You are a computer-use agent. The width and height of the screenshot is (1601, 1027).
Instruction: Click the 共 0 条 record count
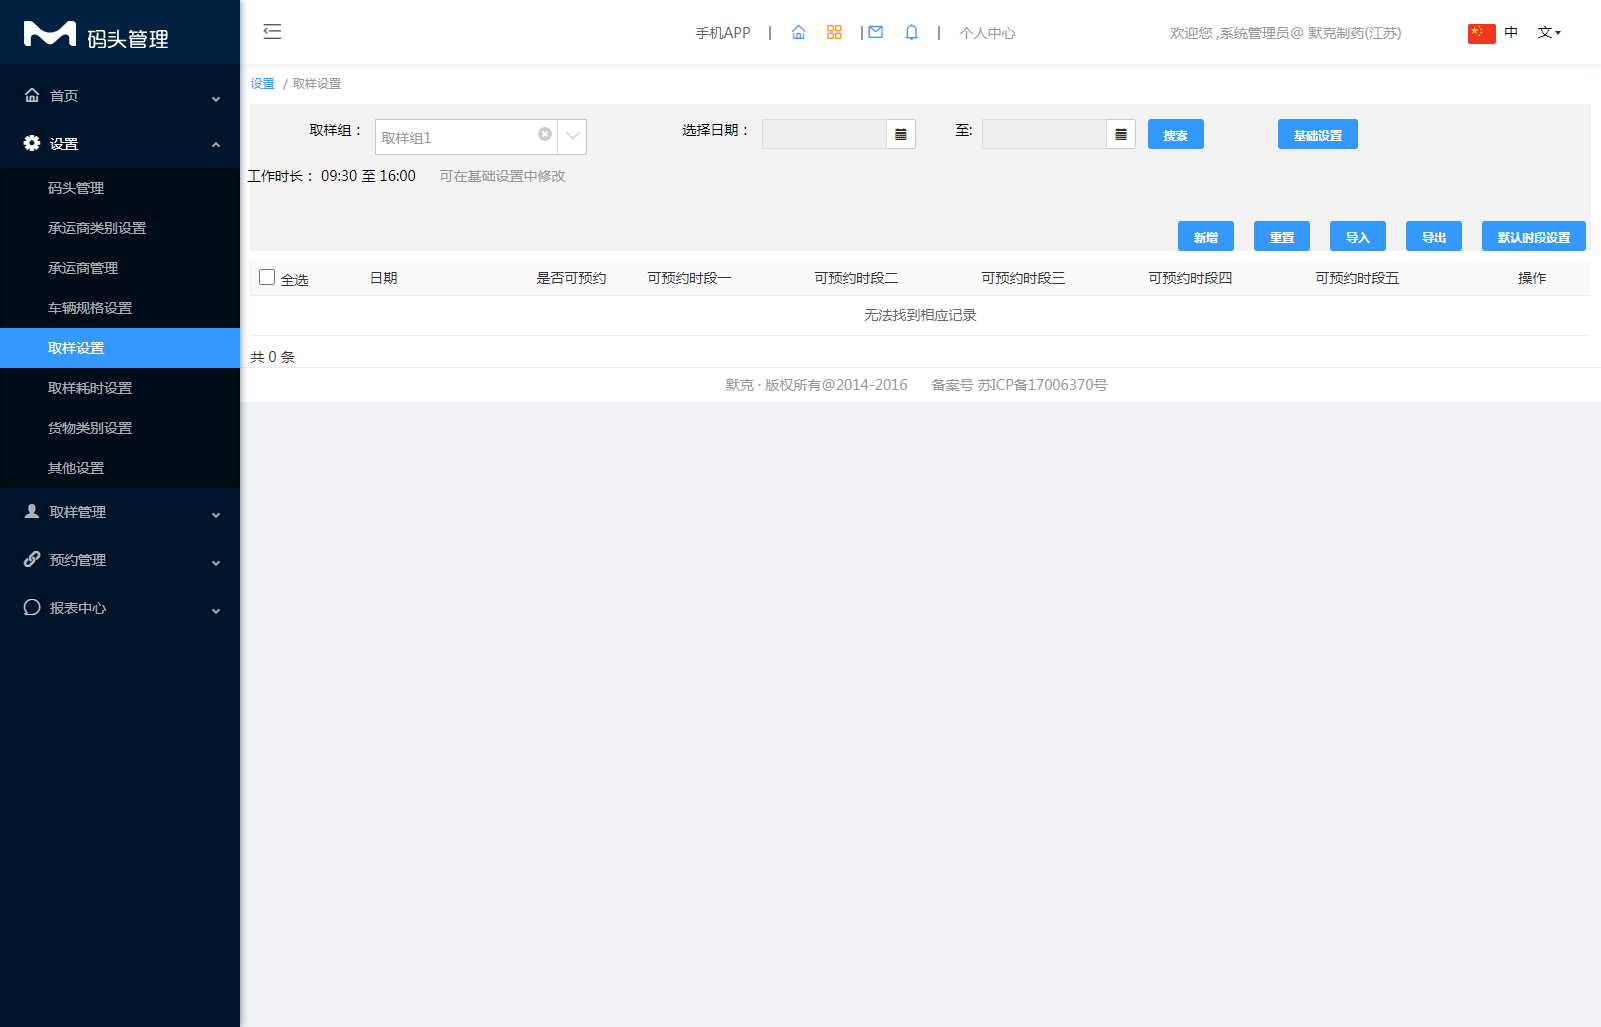click(x=272, y=357)
